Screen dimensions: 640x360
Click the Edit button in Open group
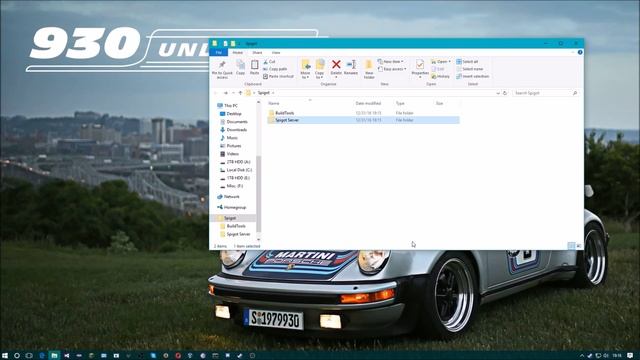pyautogui.click(x=438, y=69)
